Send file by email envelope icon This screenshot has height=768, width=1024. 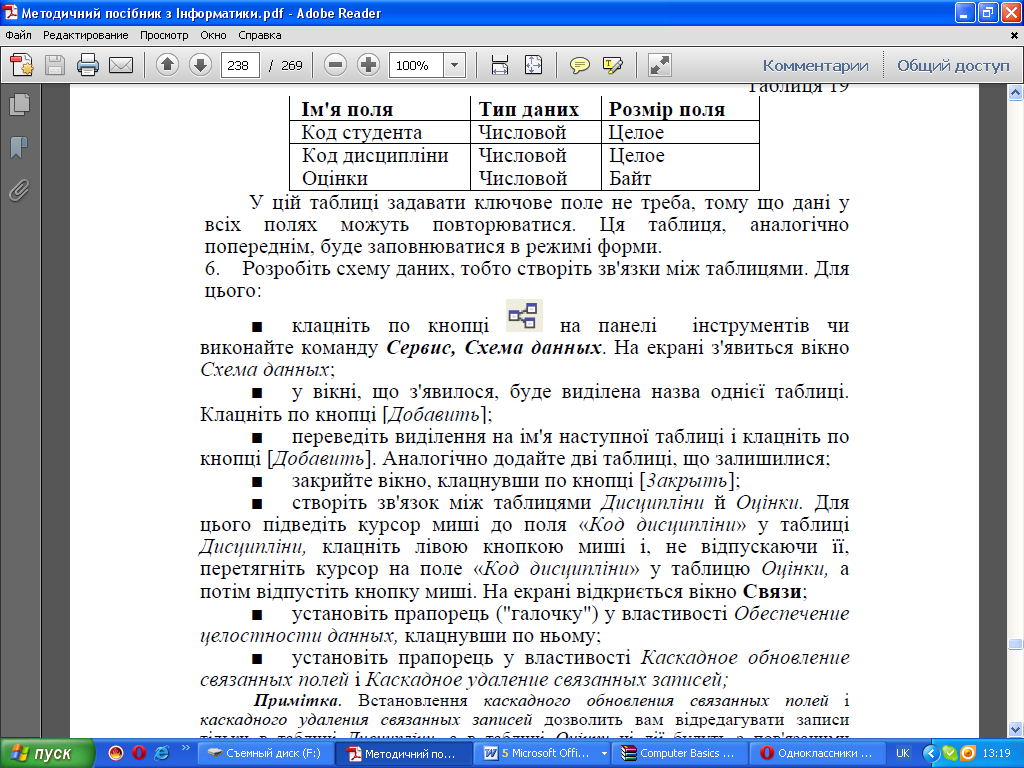pos(121,65)
